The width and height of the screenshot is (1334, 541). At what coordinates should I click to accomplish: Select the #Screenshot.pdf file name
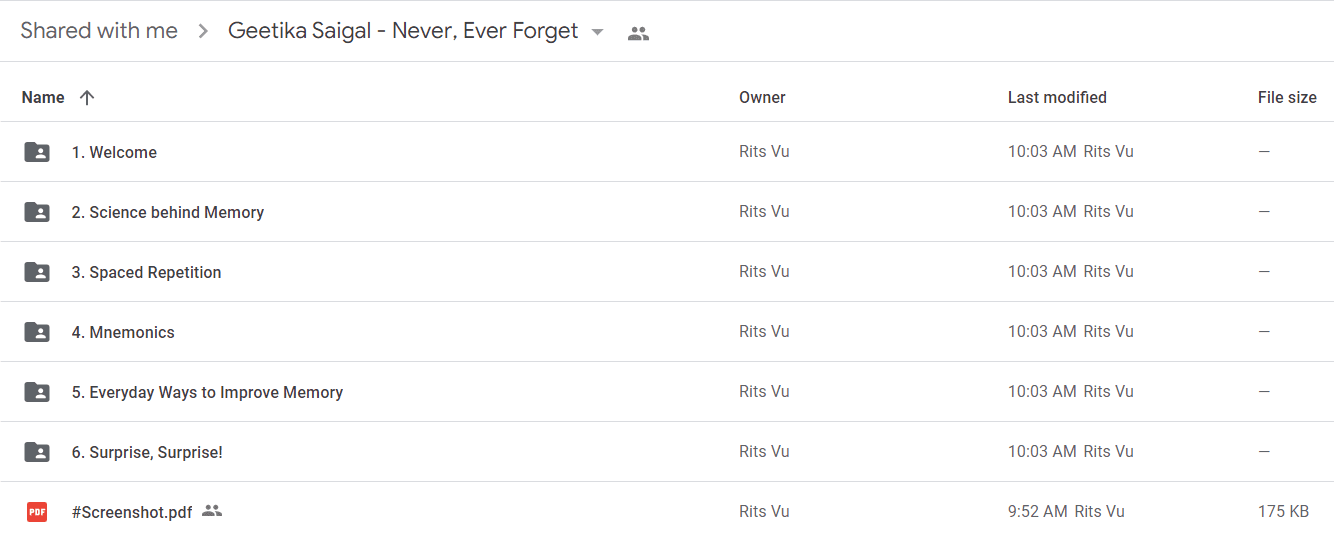(132, 512)
